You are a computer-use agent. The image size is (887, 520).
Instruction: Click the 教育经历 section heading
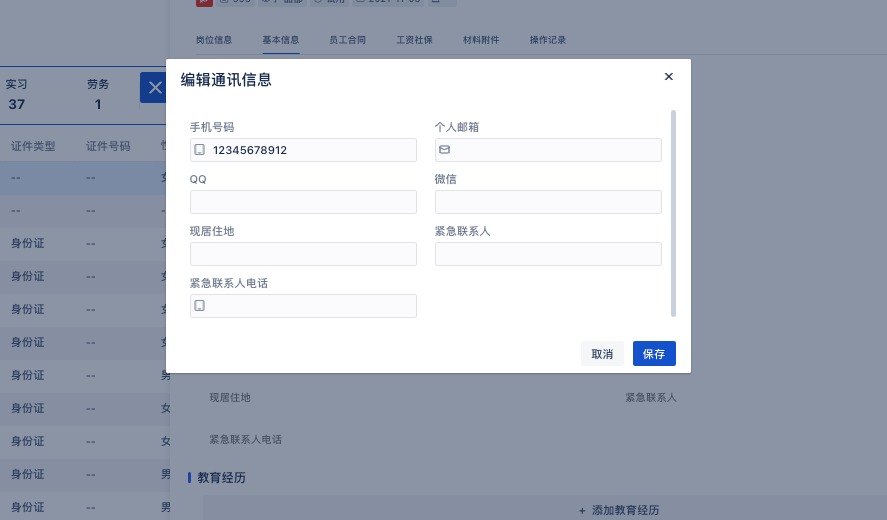click(221, 478)
